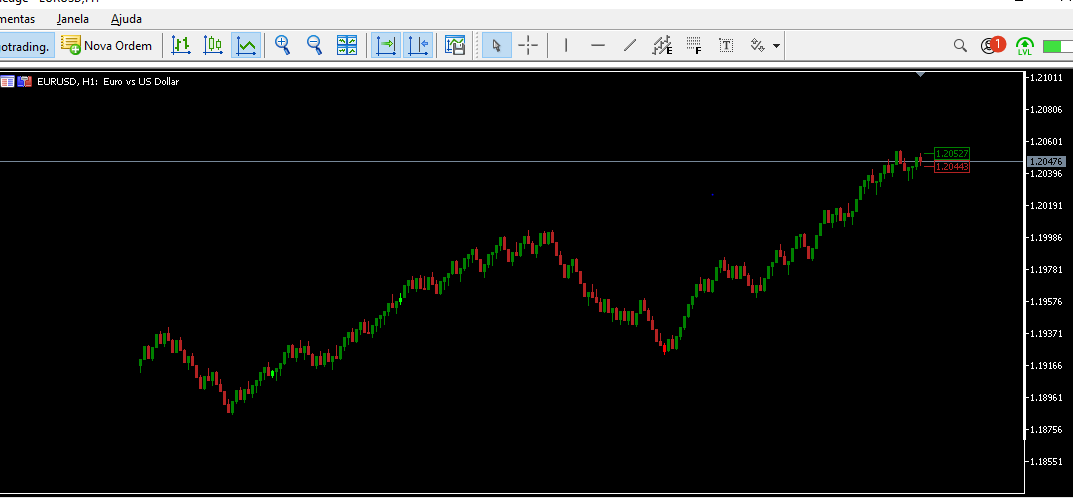Zoom out on the chart
The image size is (1073, 503).
(314, 46)
